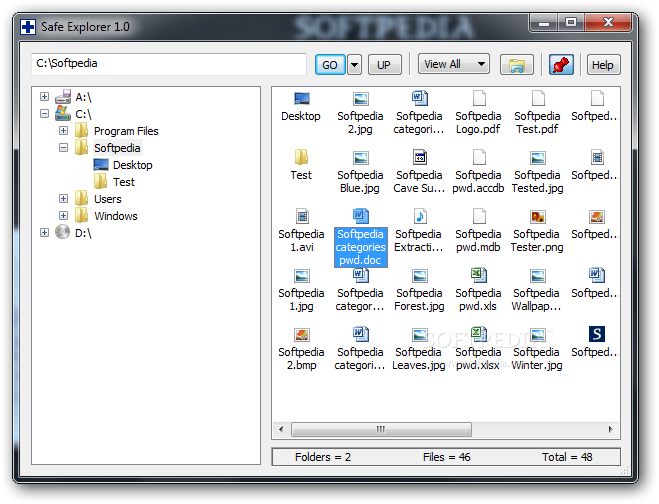Screen dimensions: 659x504
Task: Click the left scrollbar arrow
Action: pos(281,430)
